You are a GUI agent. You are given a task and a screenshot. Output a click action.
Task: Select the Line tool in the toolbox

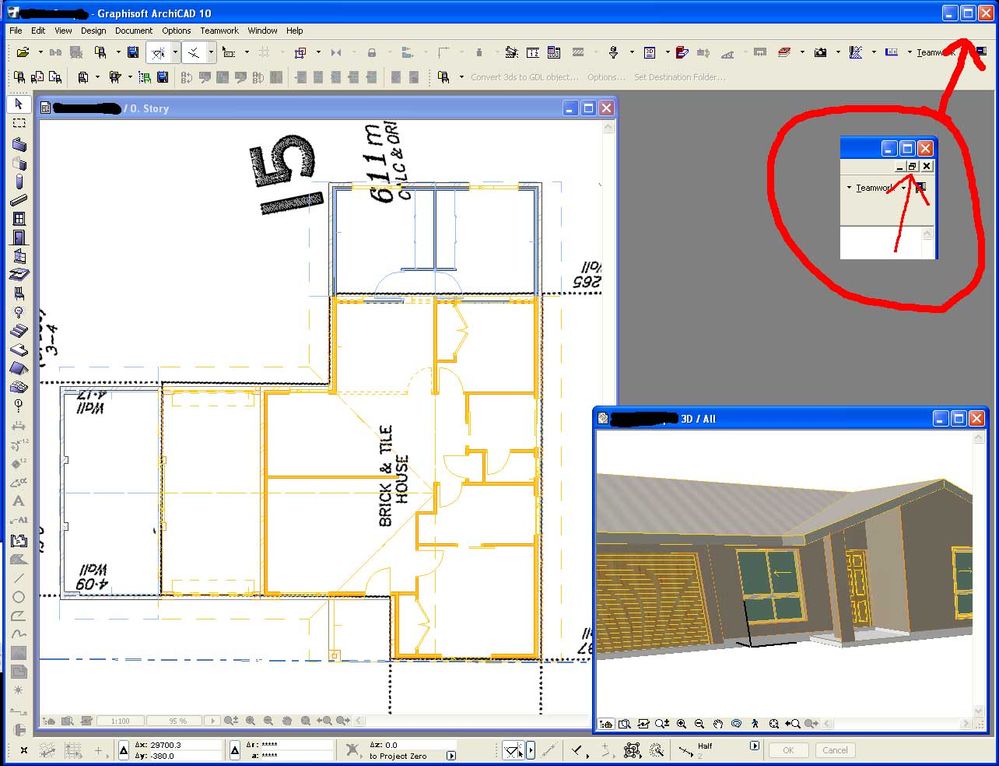click(19, 578)
